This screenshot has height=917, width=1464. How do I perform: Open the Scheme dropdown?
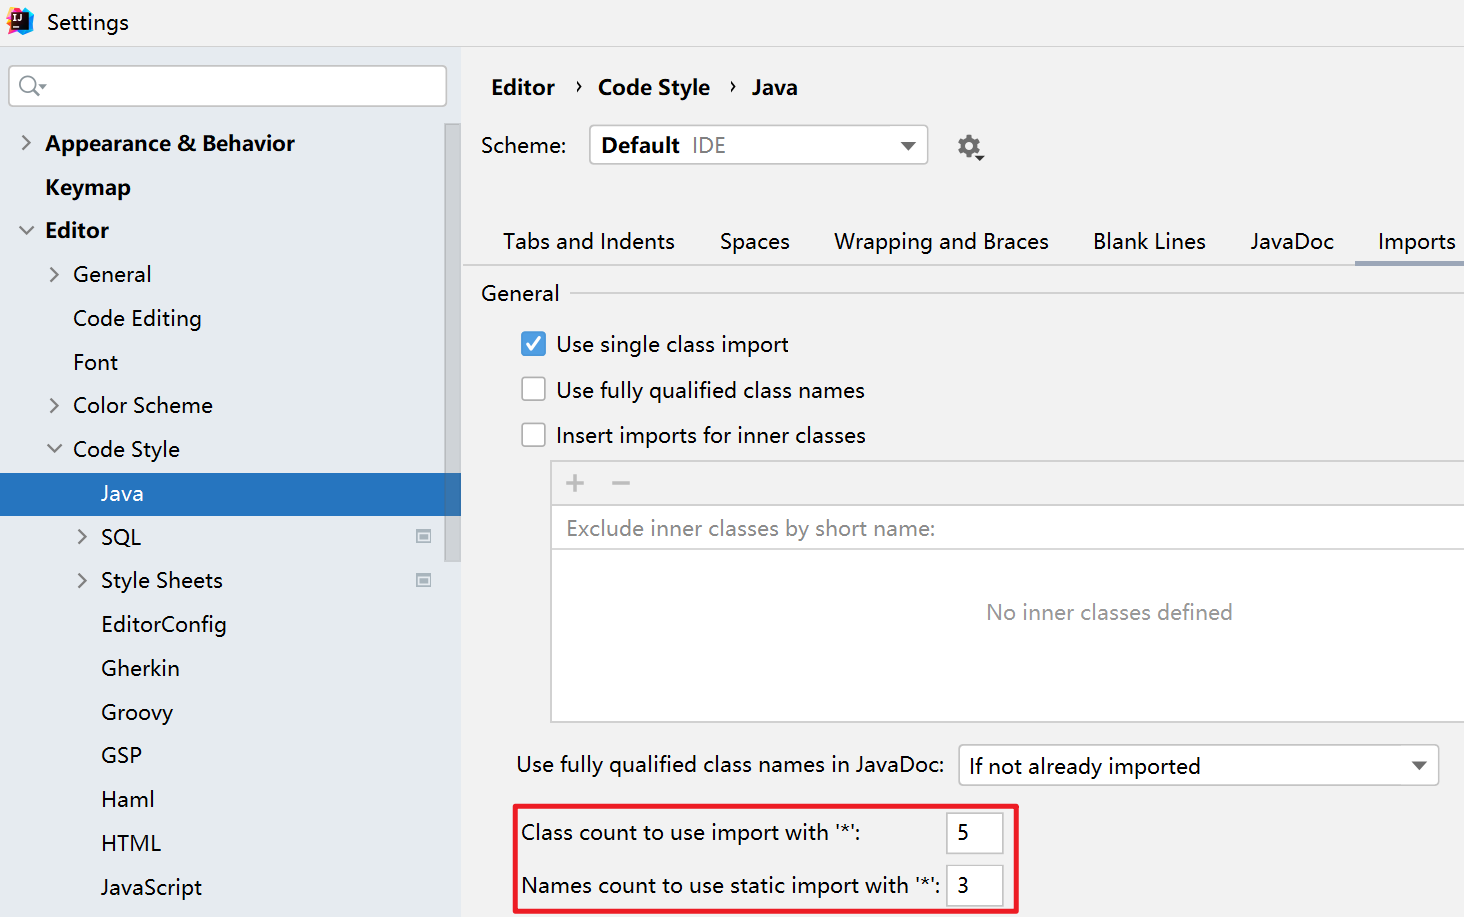[x=758, y=145]
